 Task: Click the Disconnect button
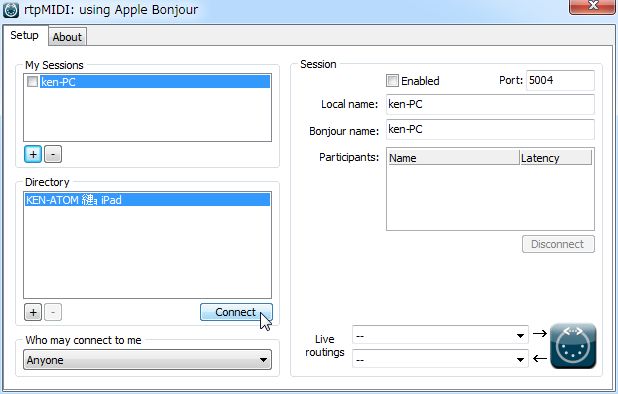point(558,244)
